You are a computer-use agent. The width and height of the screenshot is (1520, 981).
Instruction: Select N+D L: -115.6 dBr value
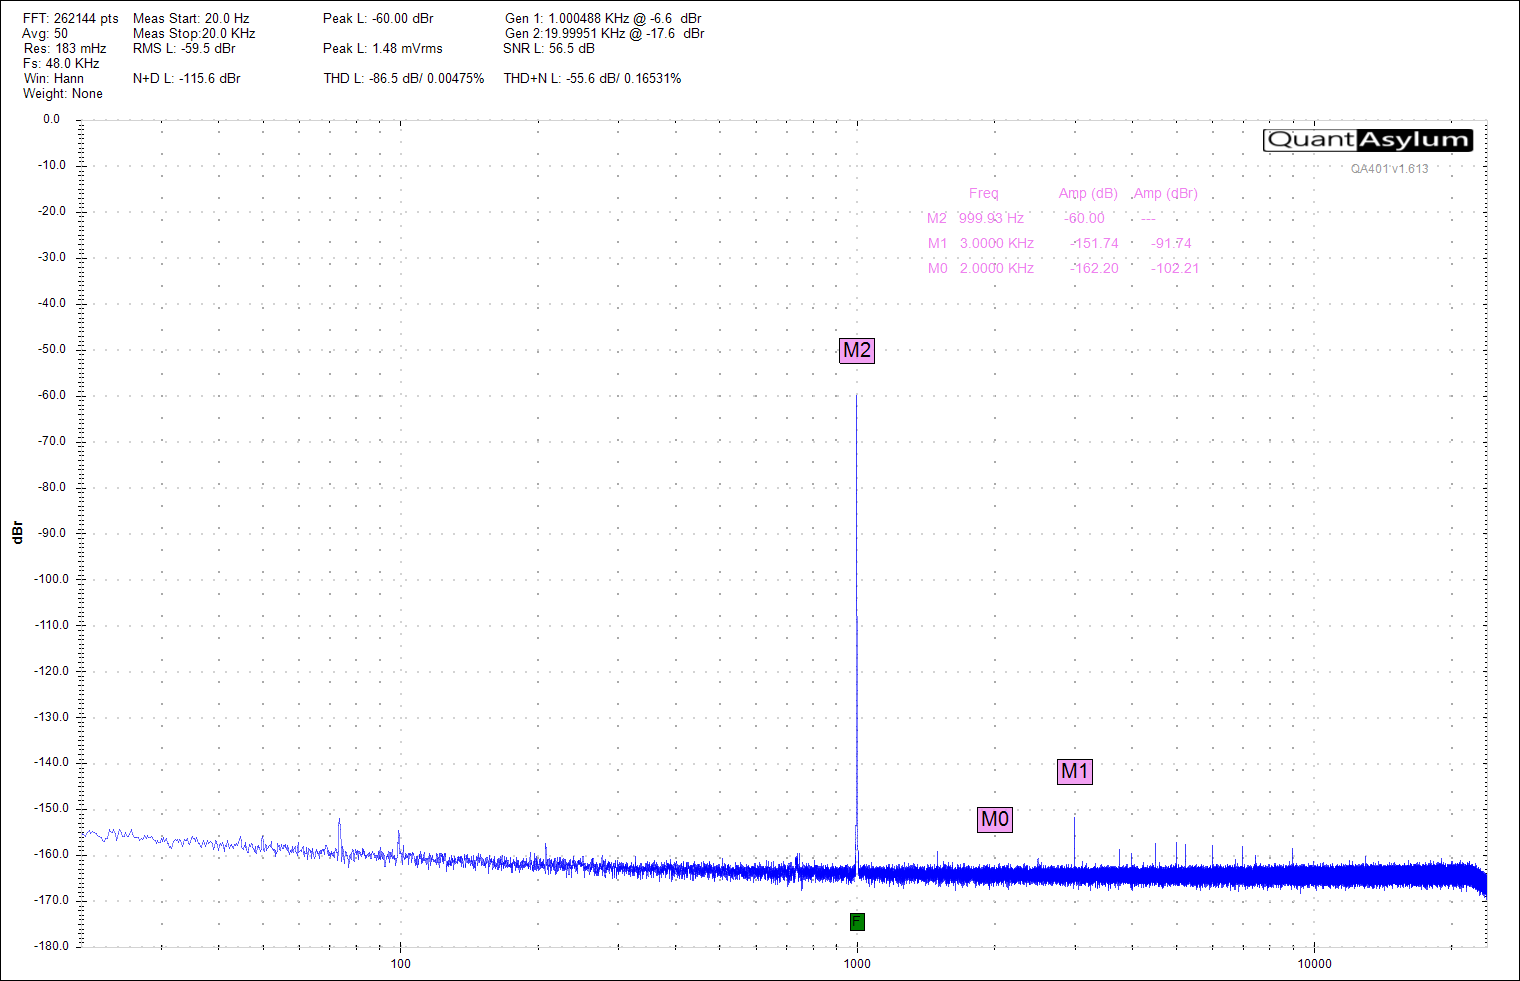187,79
